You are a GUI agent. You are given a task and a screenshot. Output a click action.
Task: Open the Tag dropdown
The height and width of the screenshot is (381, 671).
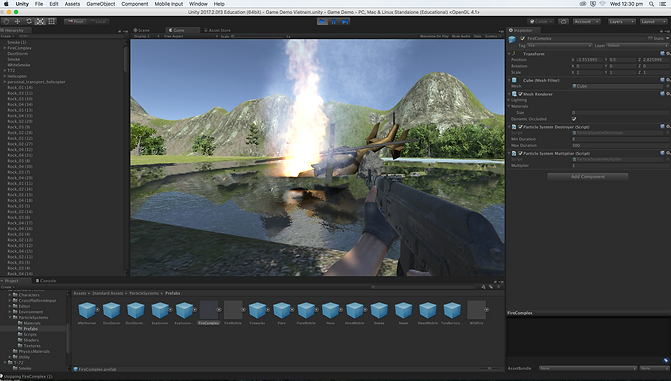coord(559,45)
